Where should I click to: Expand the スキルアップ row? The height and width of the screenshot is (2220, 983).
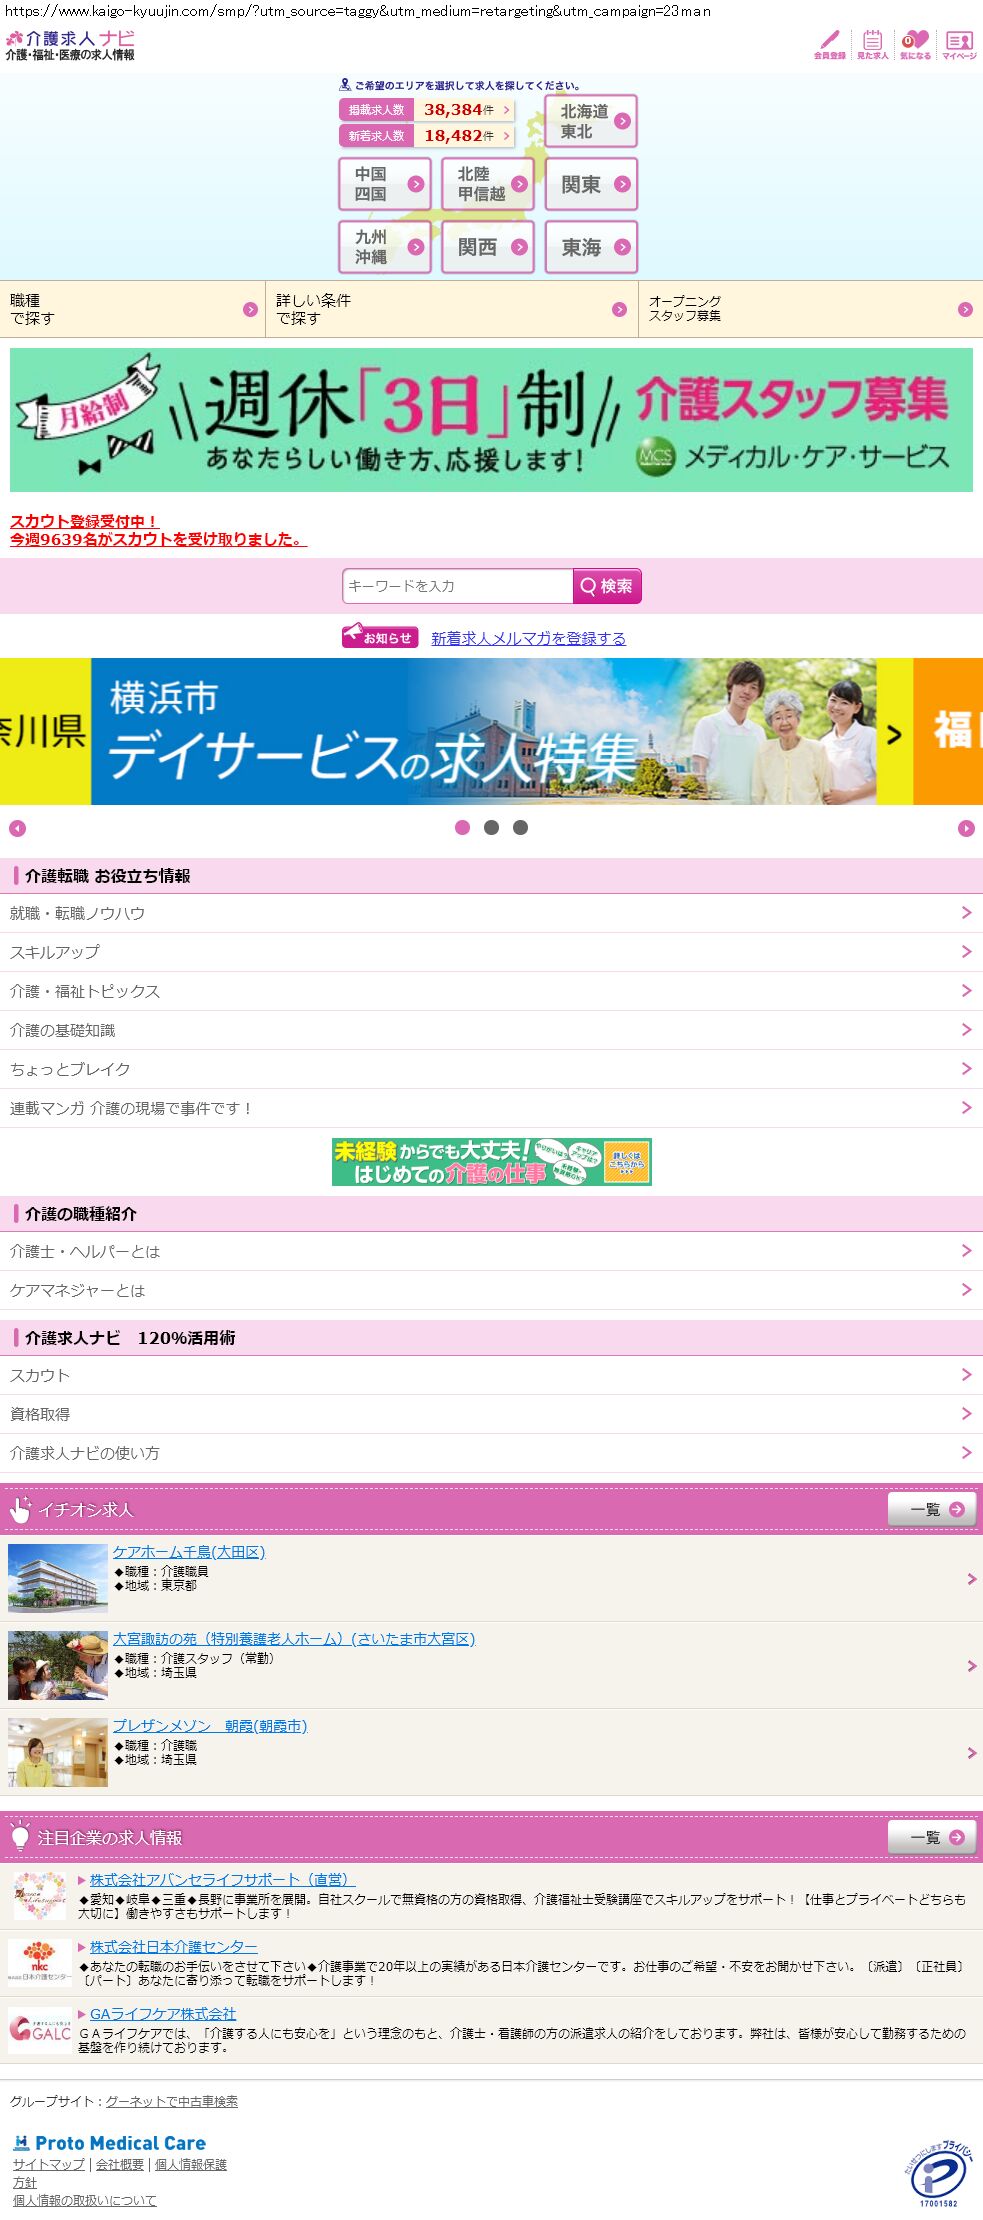(x=491, y=952)
